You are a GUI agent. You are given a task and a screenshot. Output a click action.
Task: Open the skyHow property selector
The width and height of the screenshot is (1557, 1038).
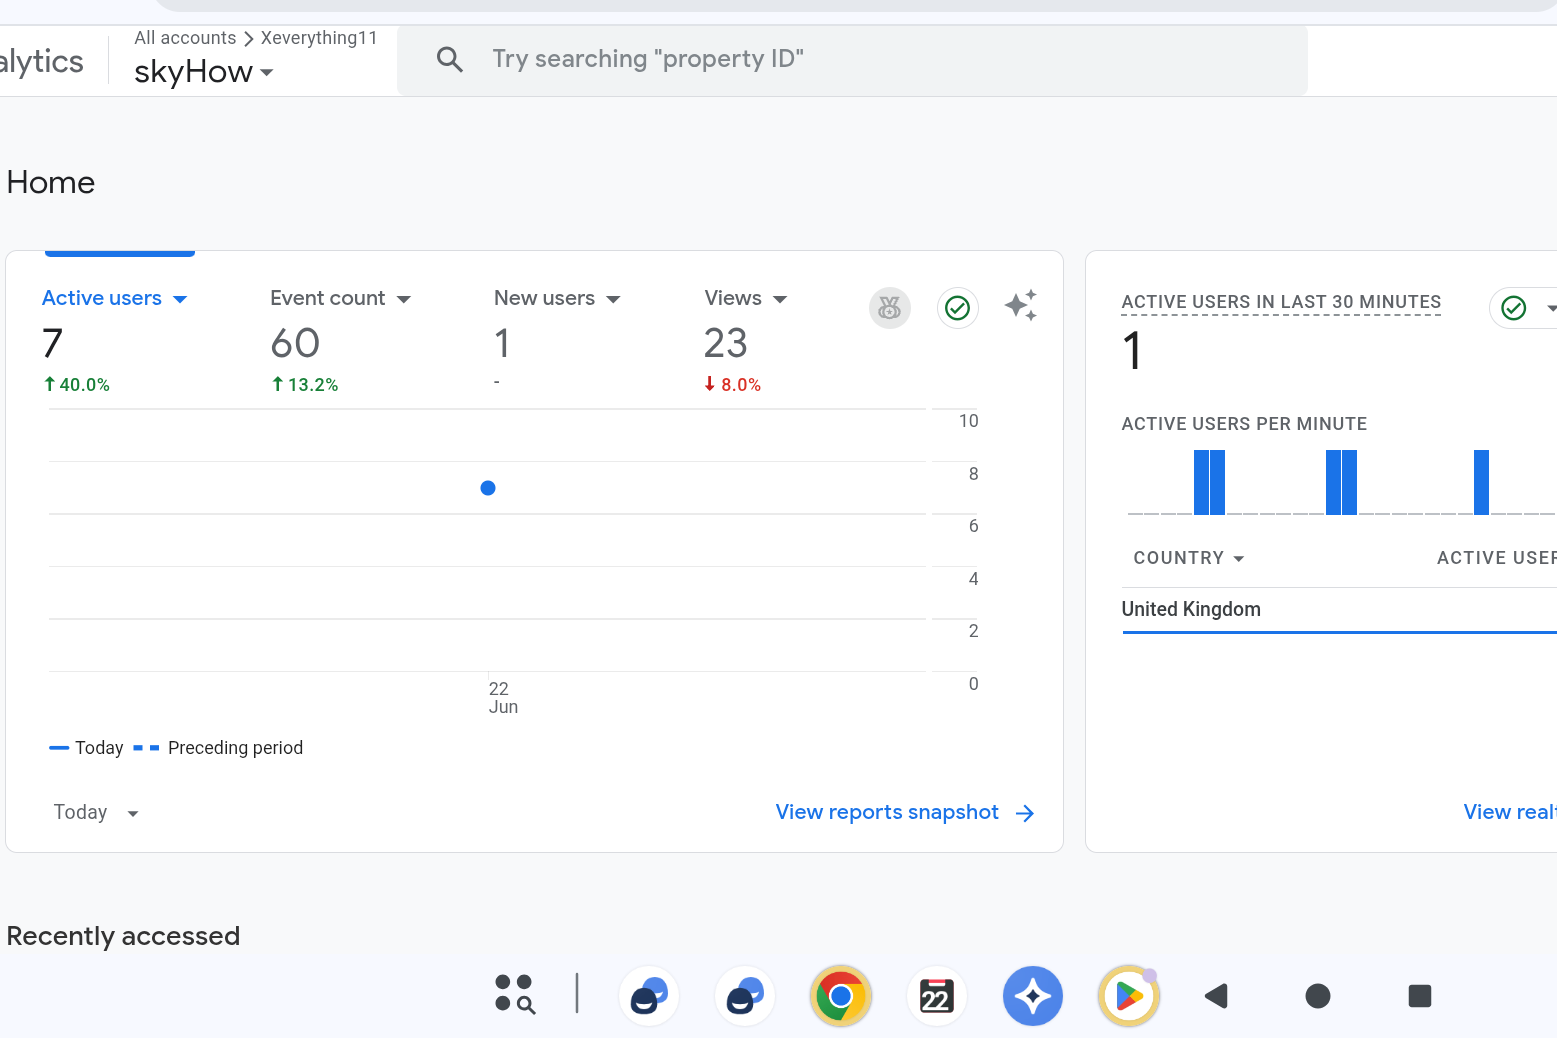pos(203,72)
